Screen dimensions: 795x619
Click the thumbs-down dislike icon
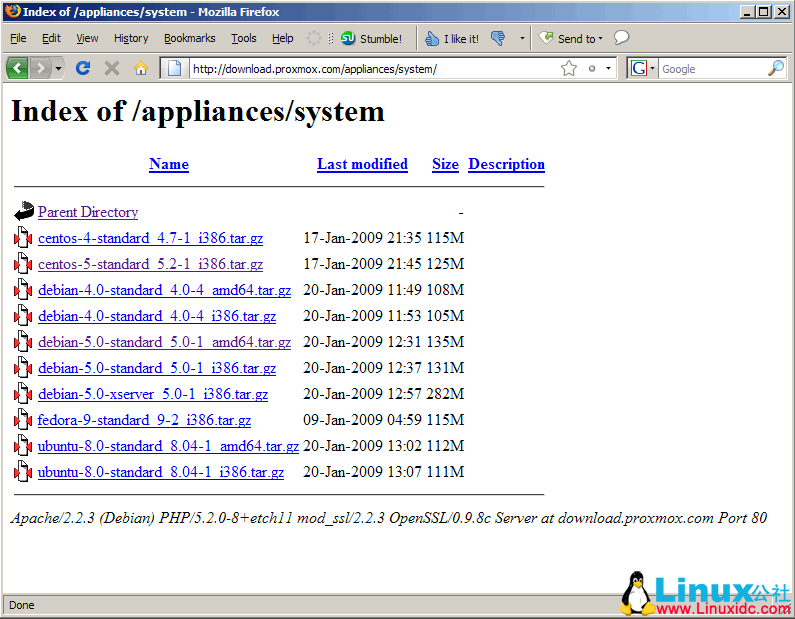coord(498,39)
